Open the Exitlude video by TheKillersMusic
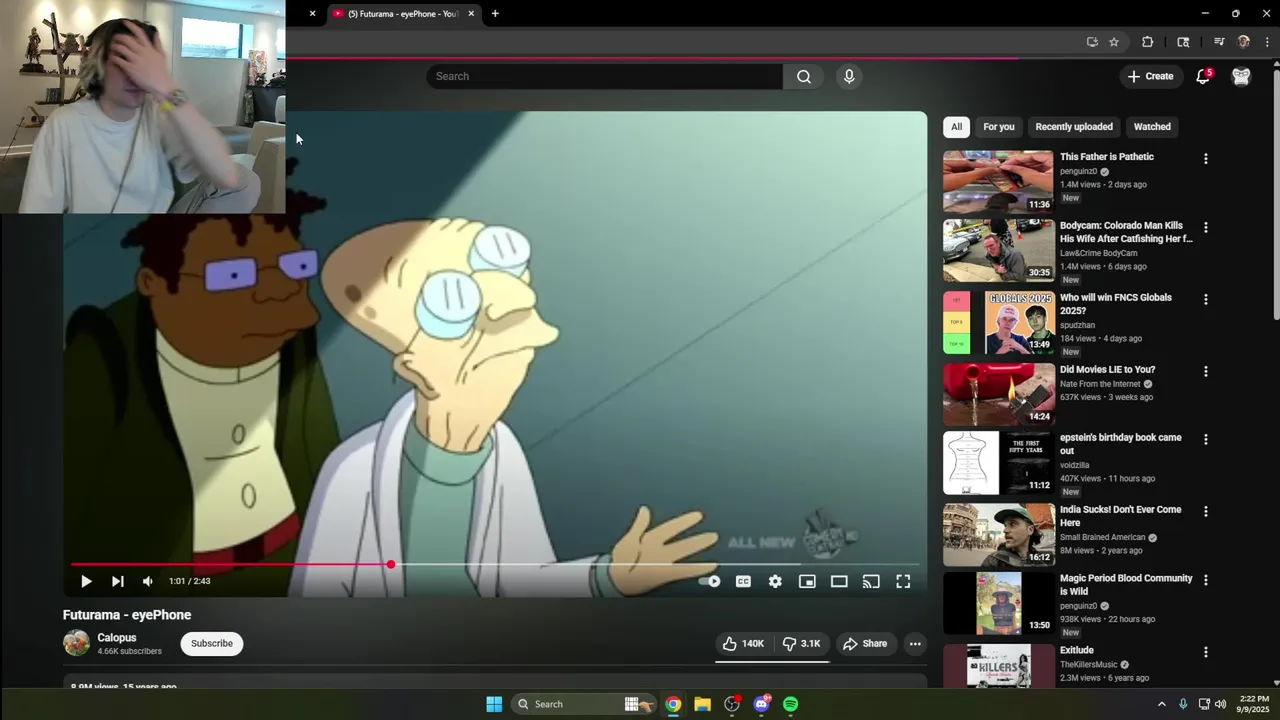 [1076, 650]
